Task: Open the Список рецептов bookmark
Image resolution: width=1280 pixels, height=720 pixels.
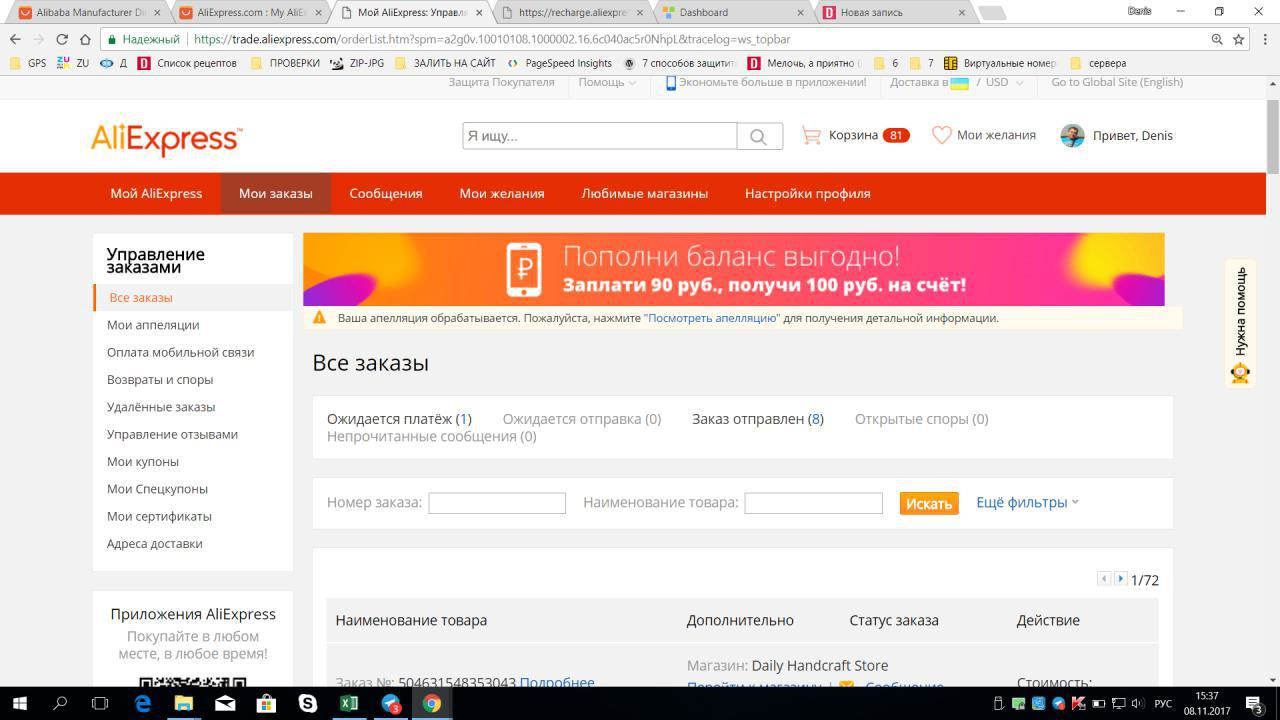Action: click(x=188, y=63)
